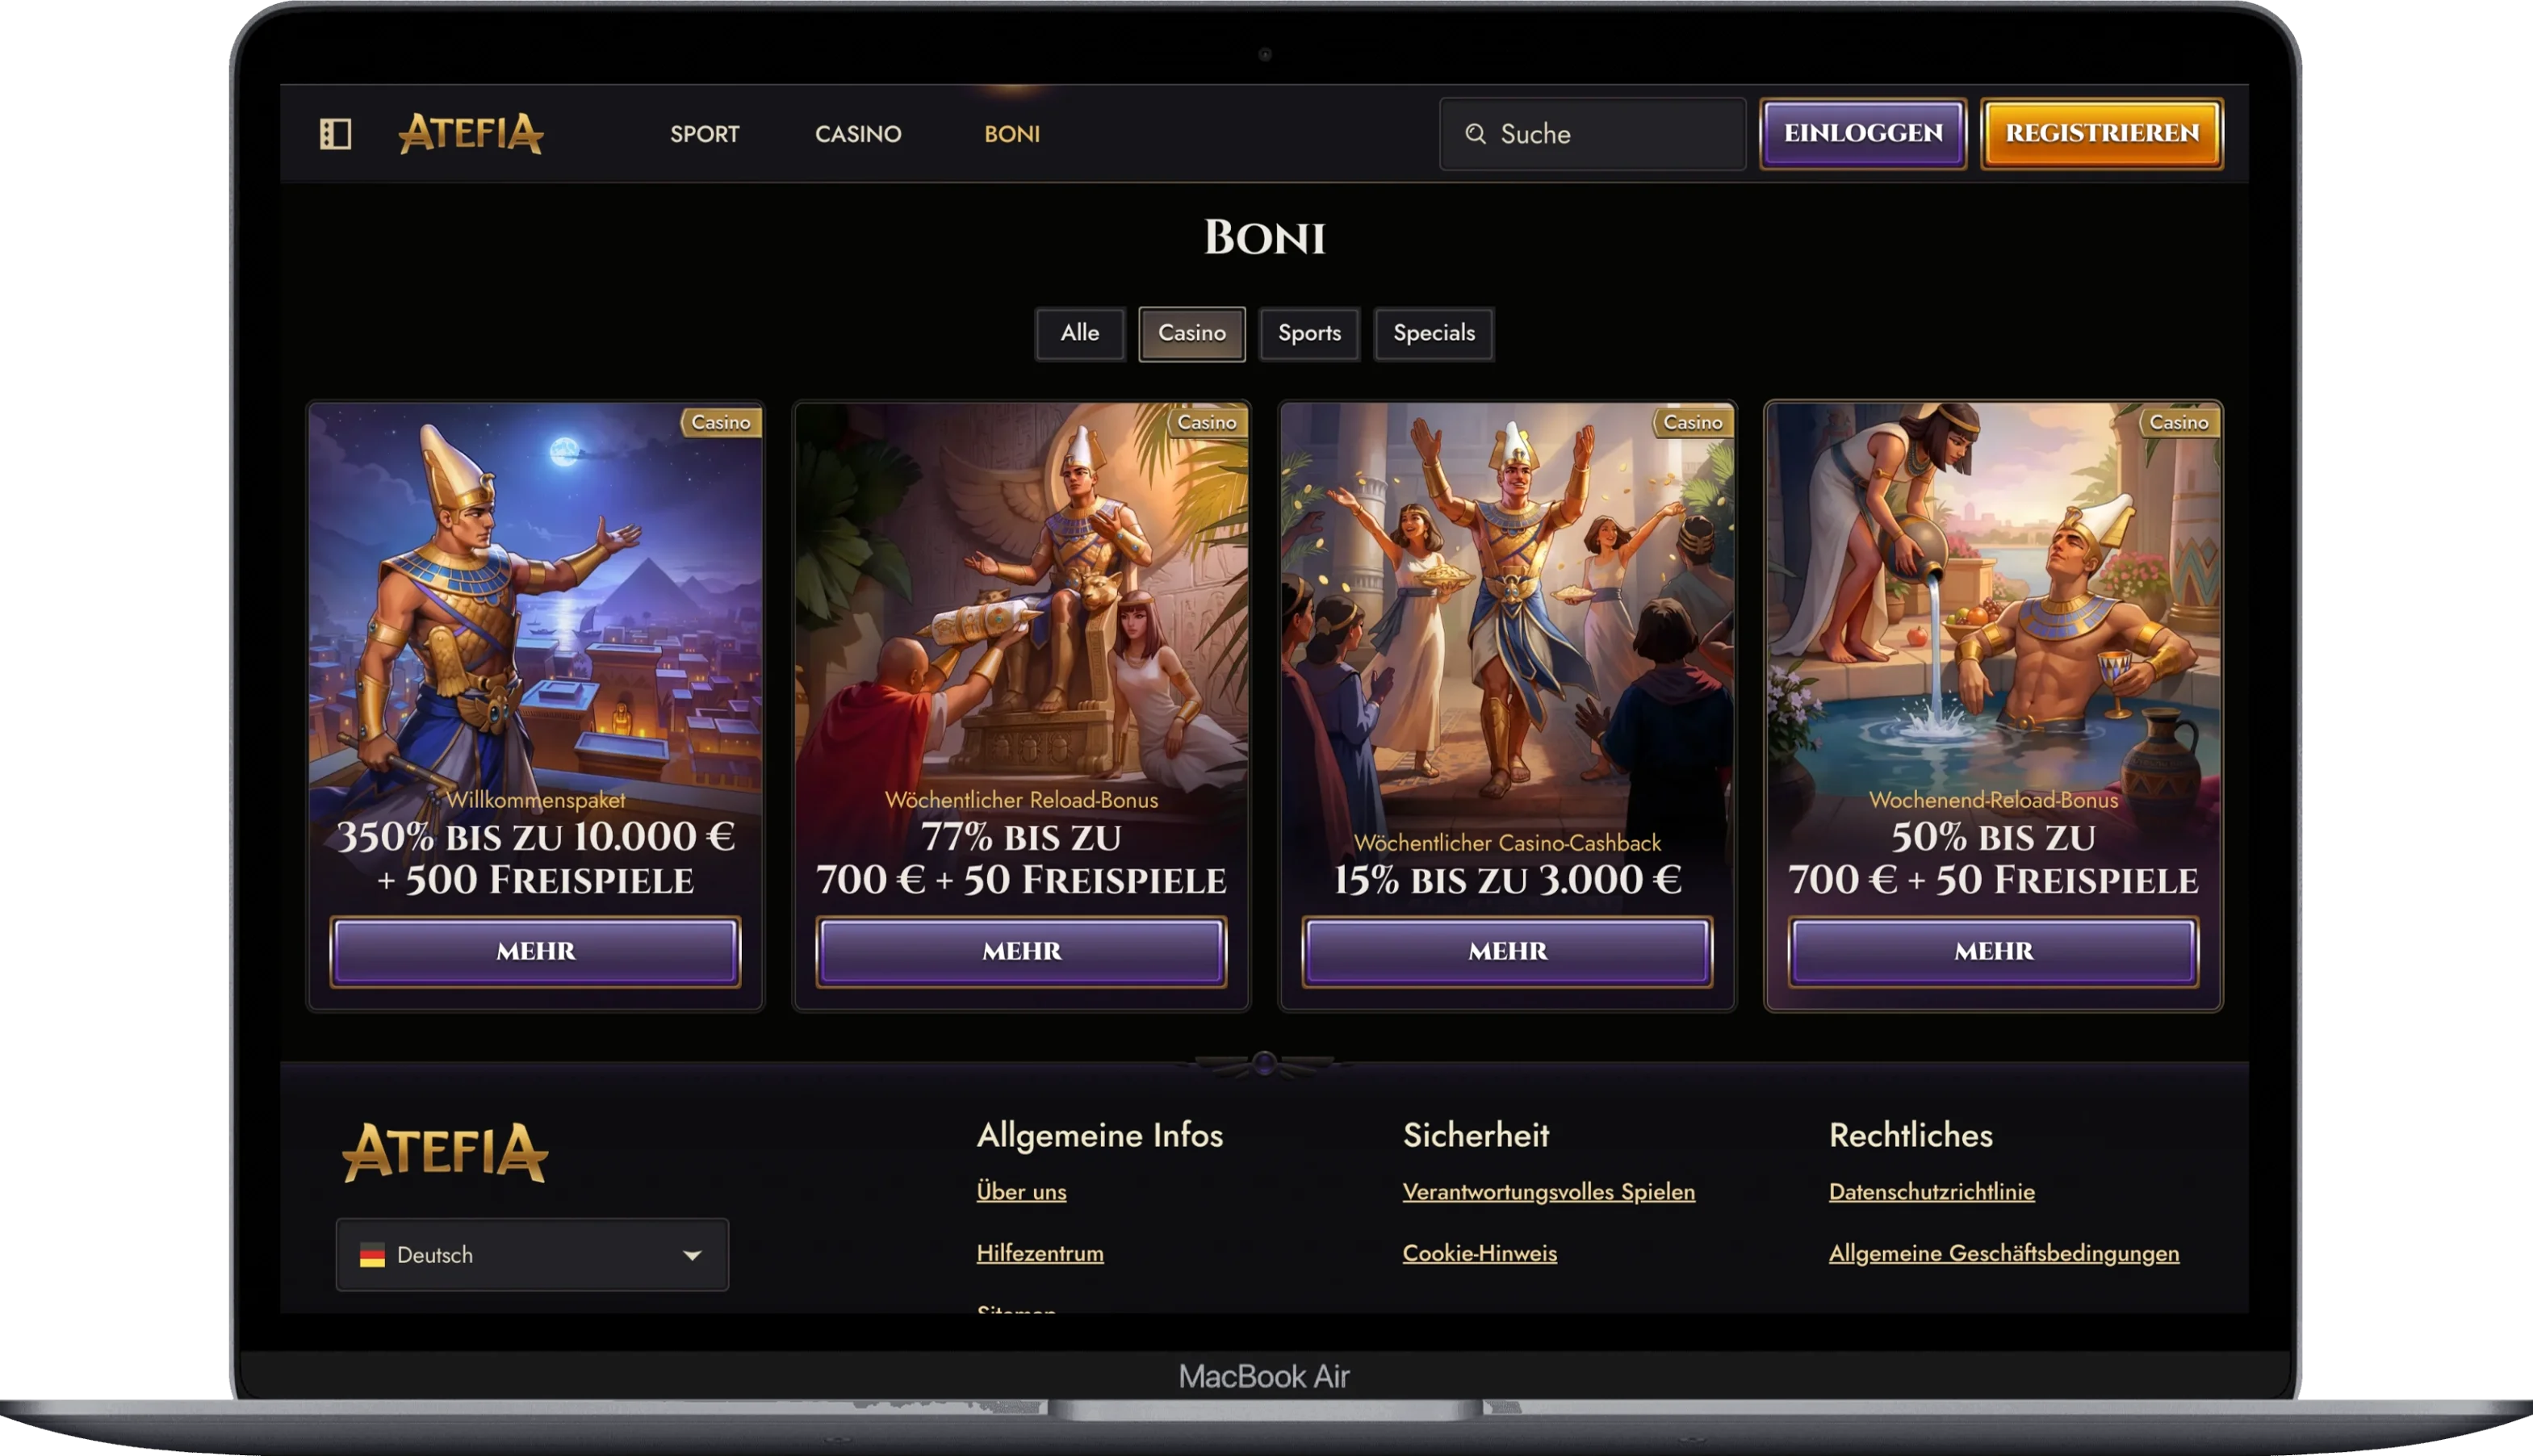Click the Atefia logo in header
2533x1456 pixels.
470,133
